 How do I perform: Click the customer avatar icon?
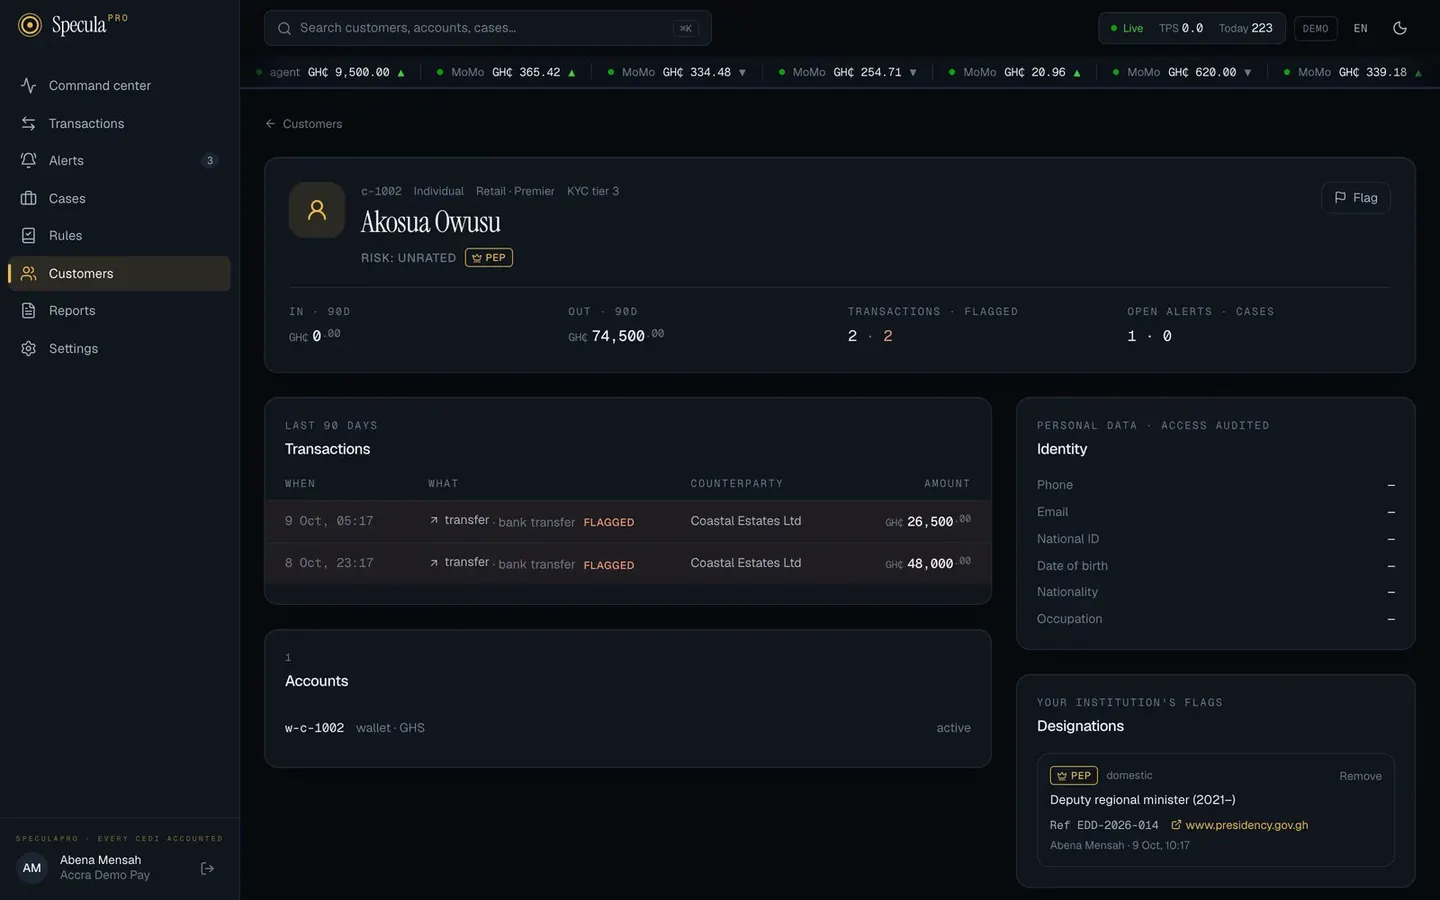pos(317,210)
